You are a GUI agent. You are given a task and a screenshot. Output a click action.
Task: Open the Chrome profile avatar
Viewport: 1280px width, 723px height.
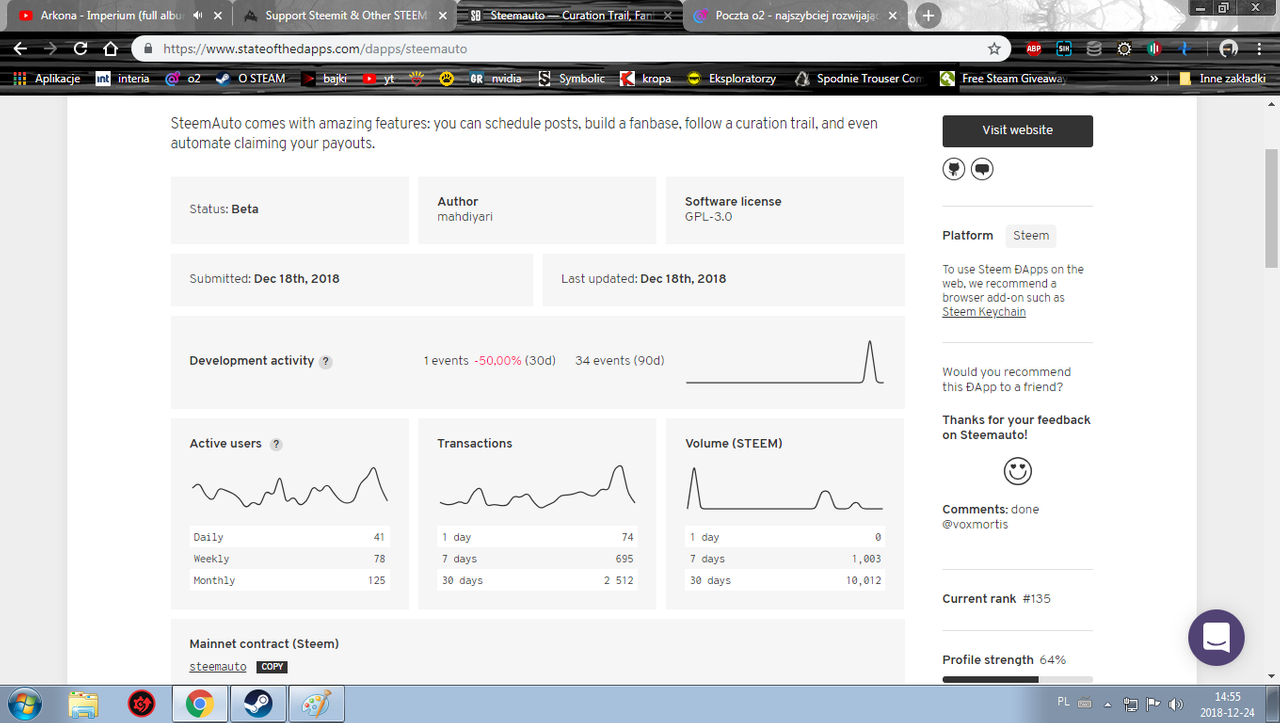(x=1228, y=48)
